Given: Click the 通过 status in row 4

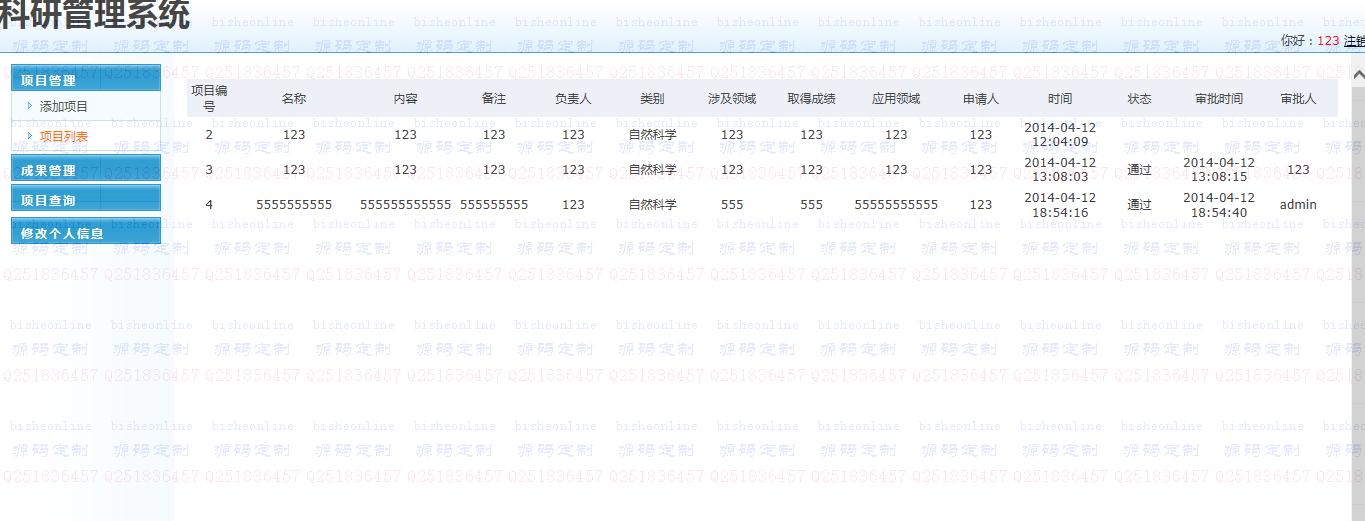Looking at the screenshot, I should tap(1139, 204).
